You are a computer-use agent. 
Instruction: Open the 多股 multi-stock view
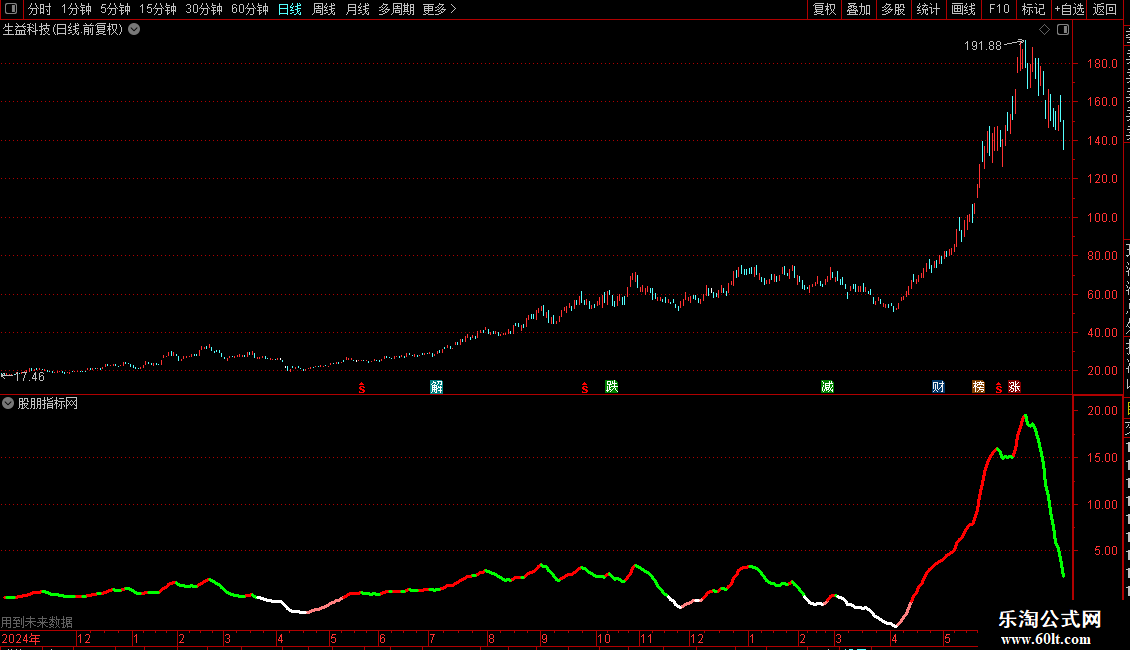pos(893,9)
